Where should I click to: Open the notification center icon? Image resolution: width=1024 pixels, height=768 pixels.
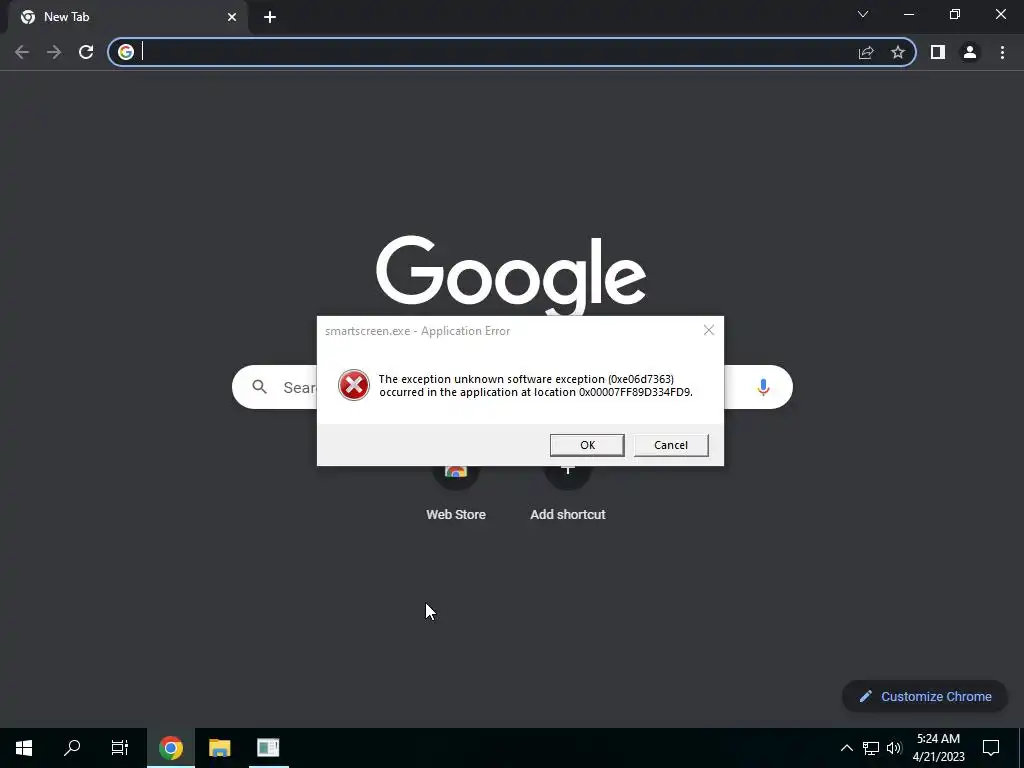(991, 748)
